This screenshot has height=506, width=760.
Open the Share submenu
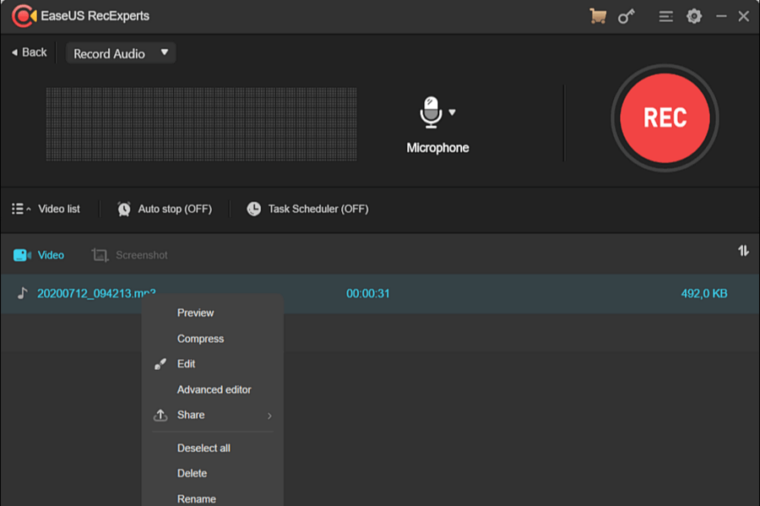coord(213,415)
